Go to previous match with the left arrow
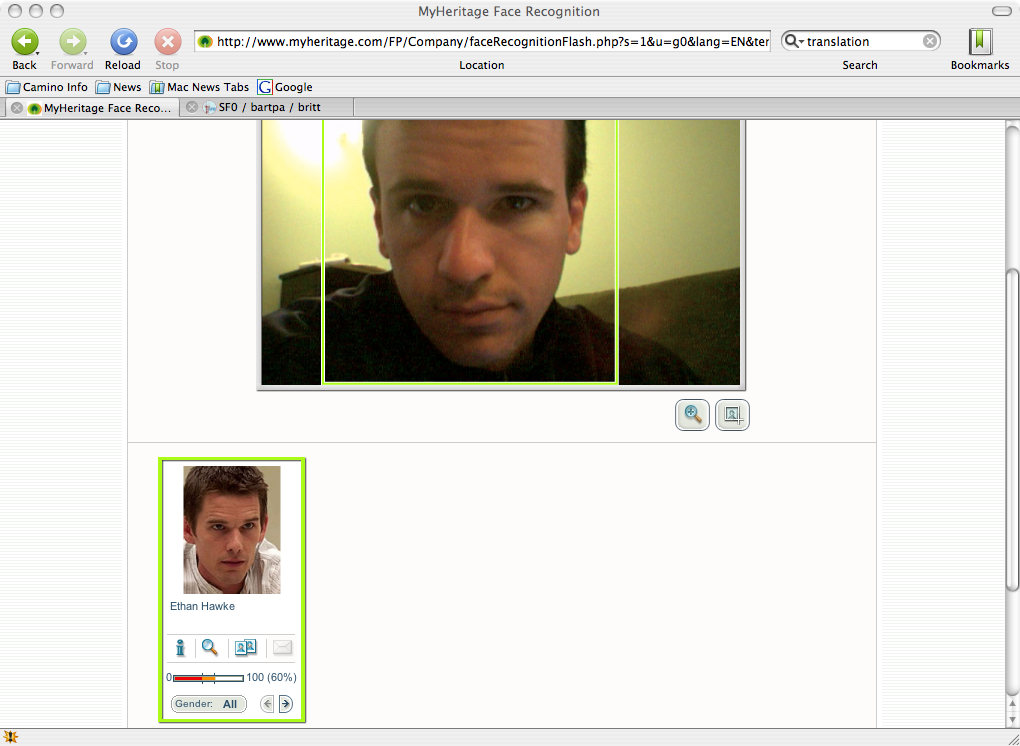 pos(267,704)
